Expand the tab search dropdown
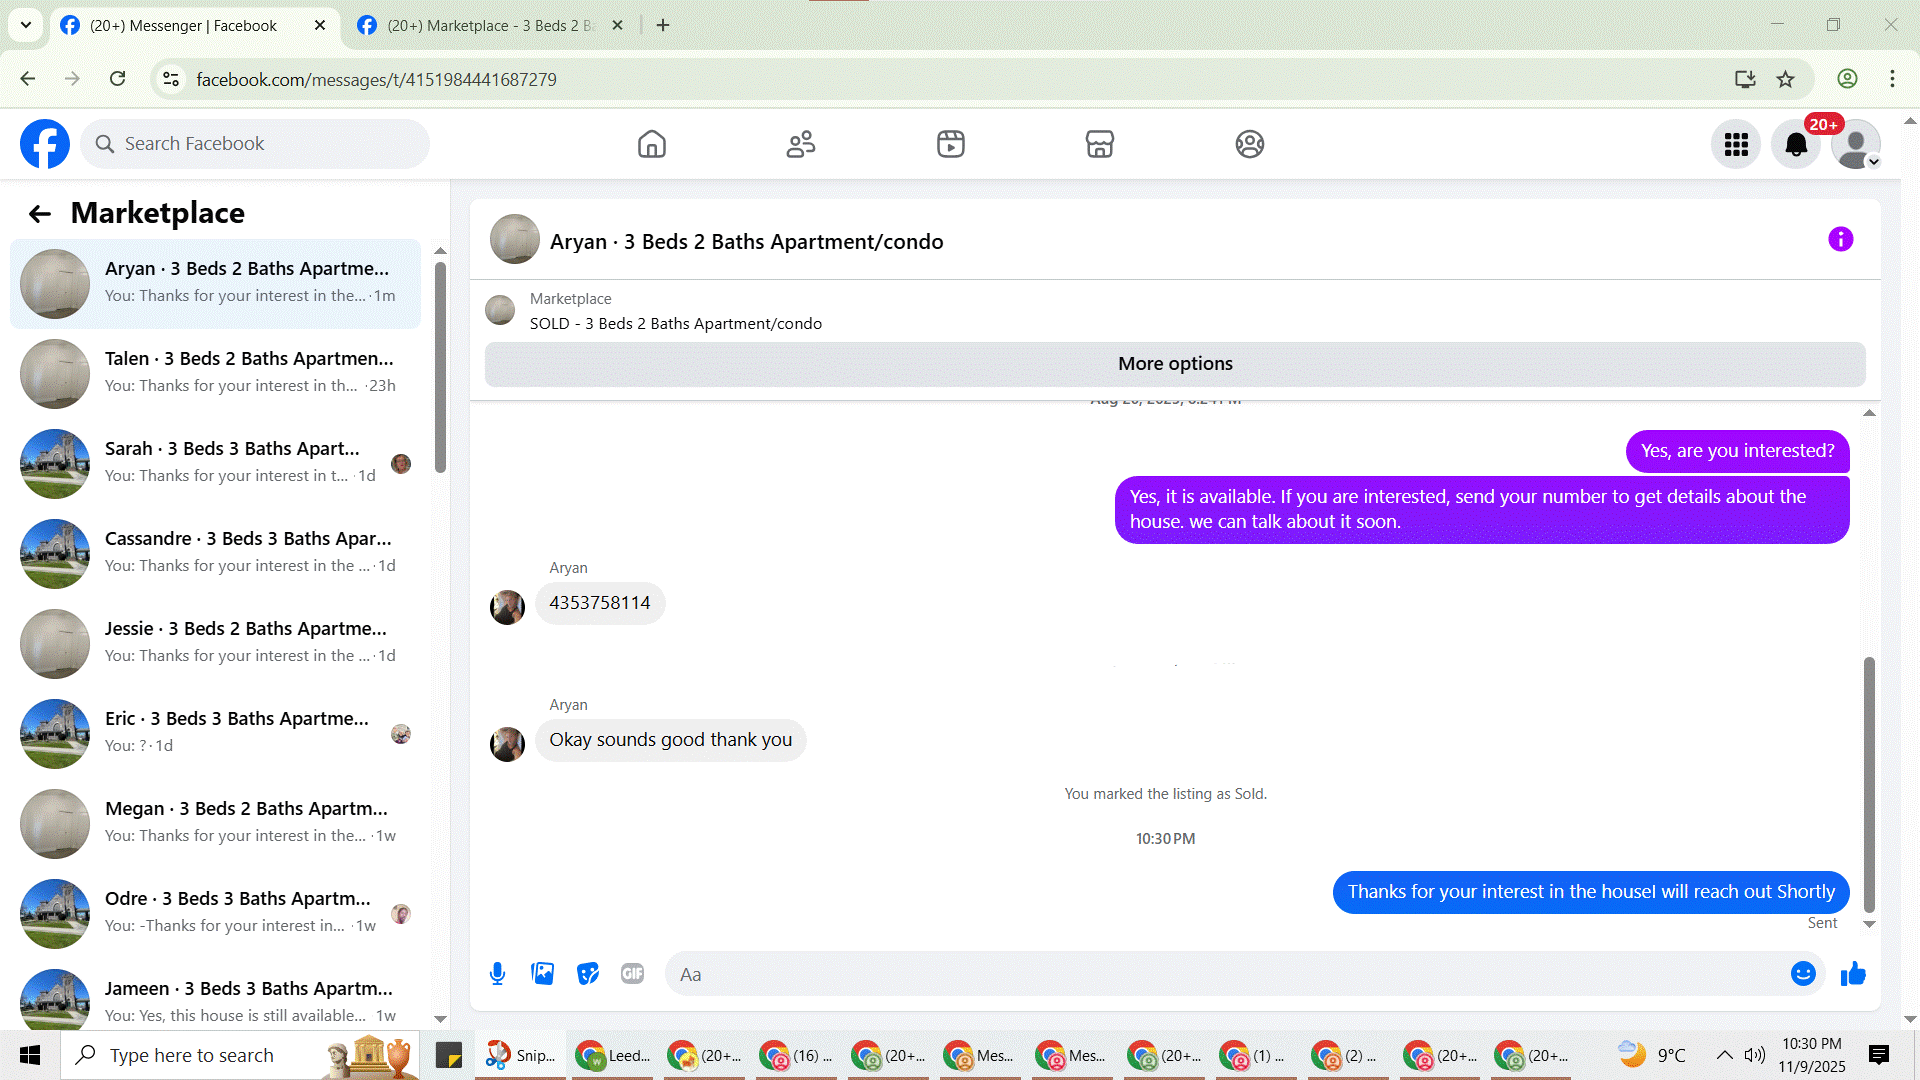The width and height of the screenshot is (1920, 1080). click(26, 26)
